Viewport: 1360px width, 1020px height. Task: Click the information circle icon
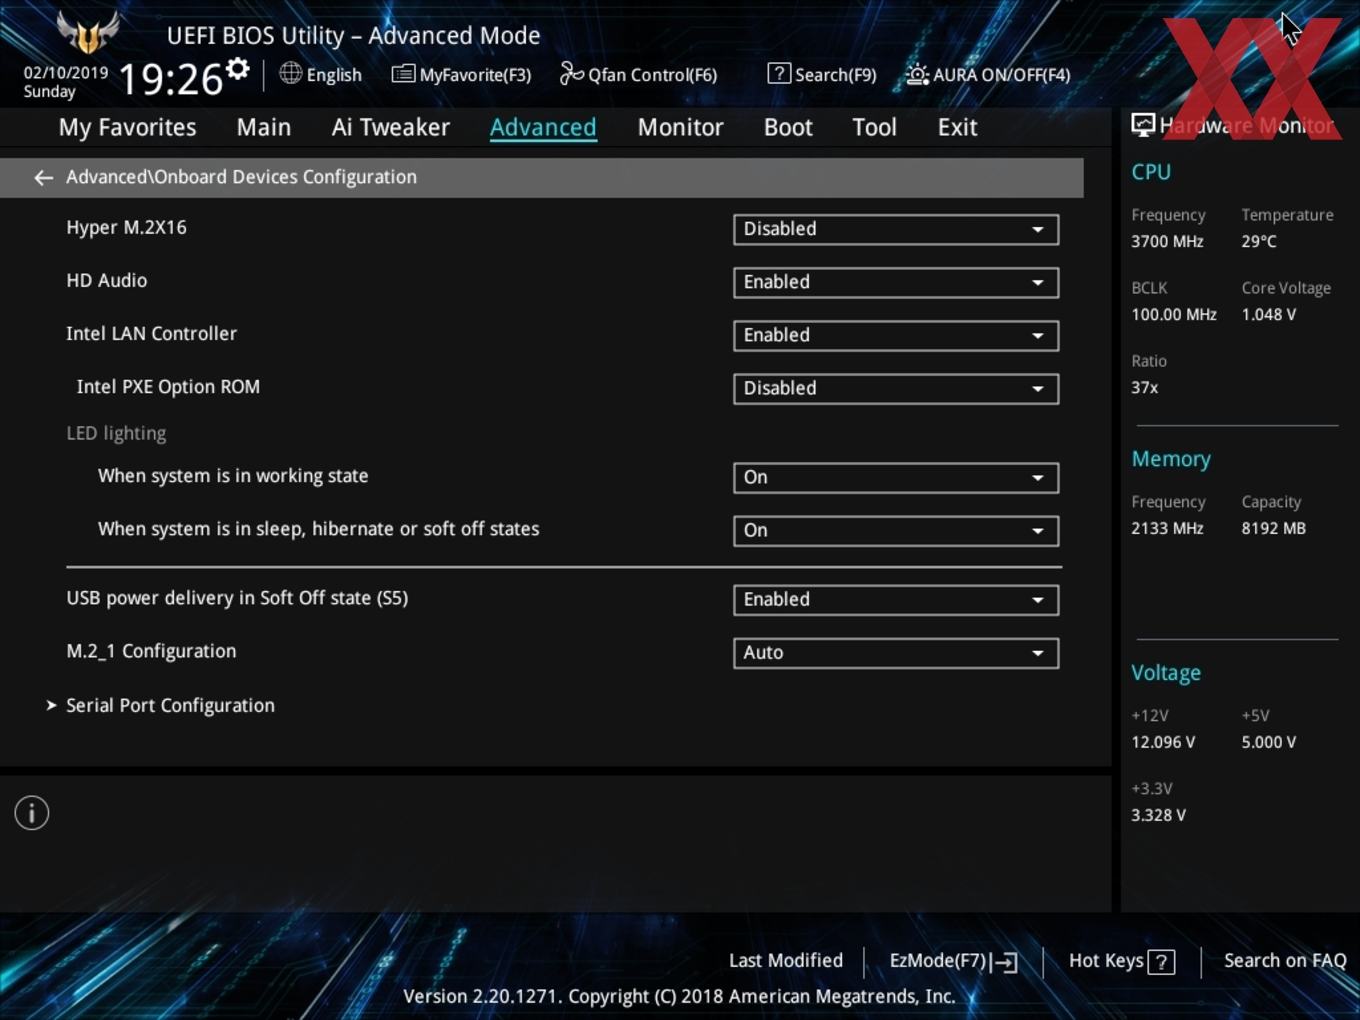point(32,813)
